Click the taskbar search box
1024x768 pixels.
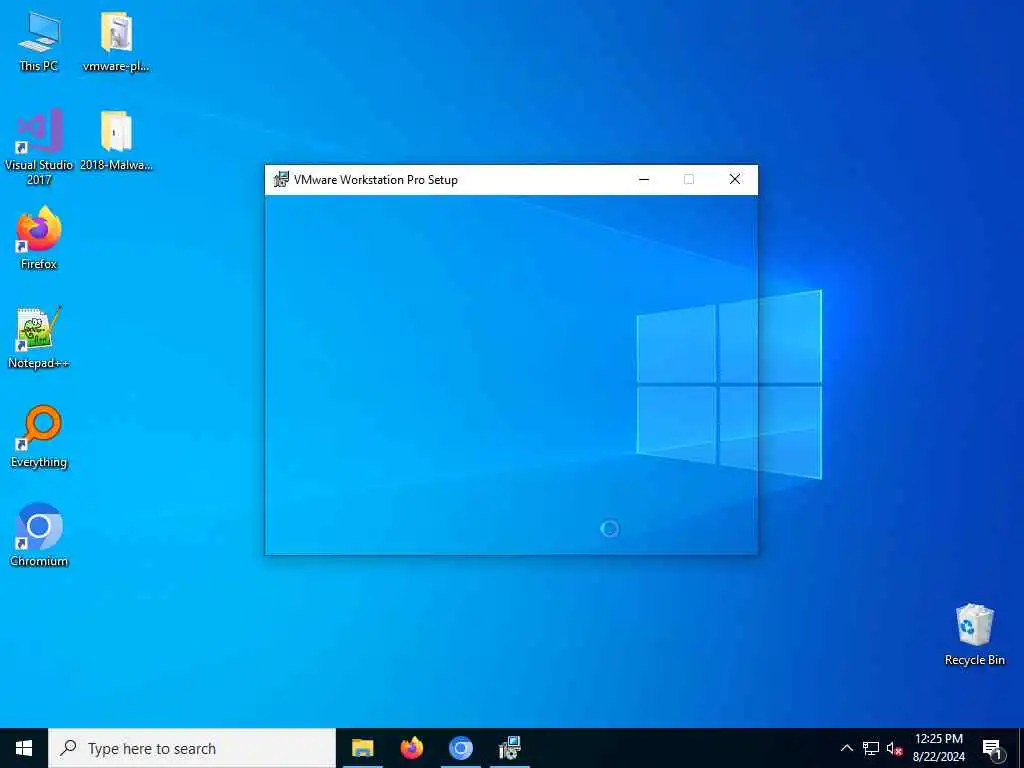tap(192, 748)
